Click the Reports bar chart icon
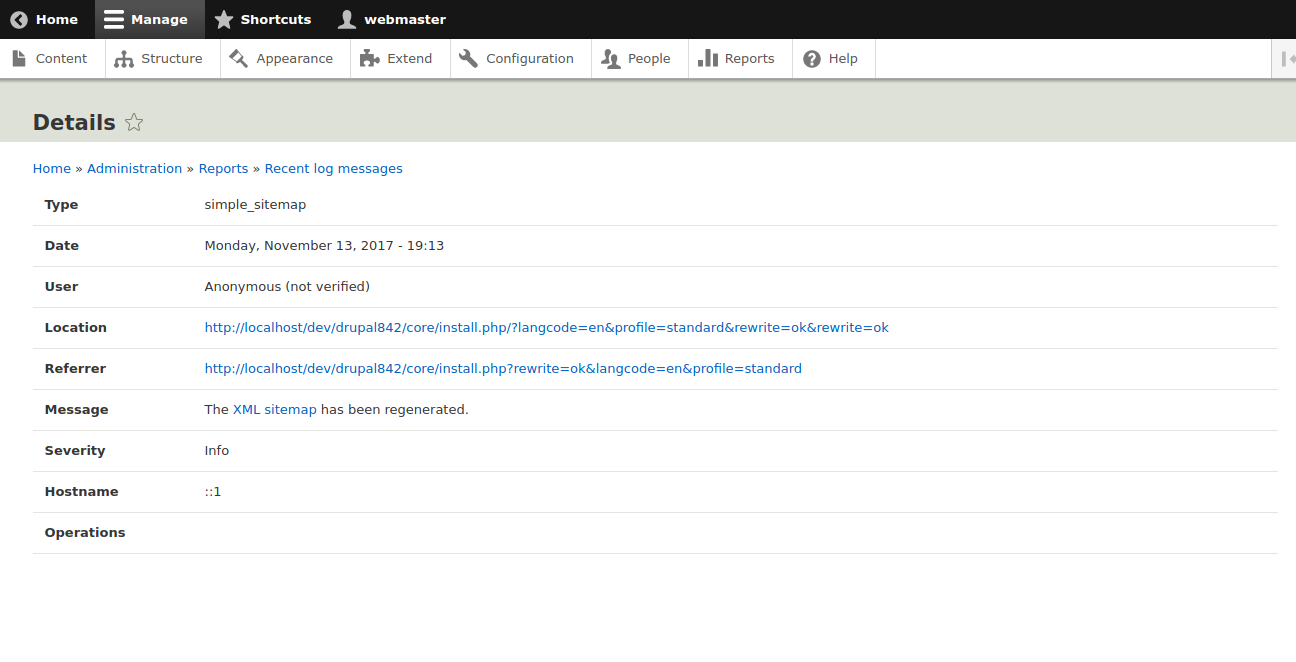1296x662 pixels. tap(708, 58)
